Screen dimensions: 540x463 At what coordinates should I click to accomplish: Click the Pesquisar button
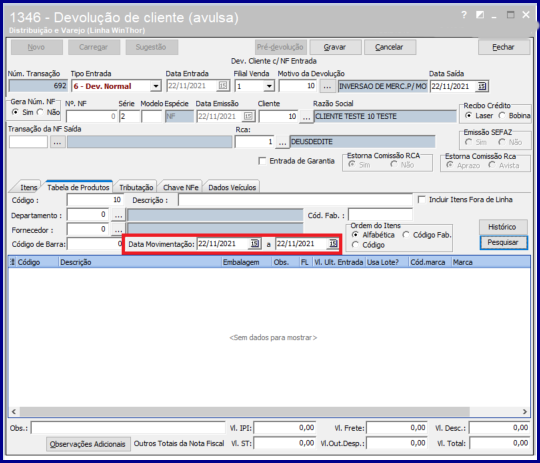503,243
